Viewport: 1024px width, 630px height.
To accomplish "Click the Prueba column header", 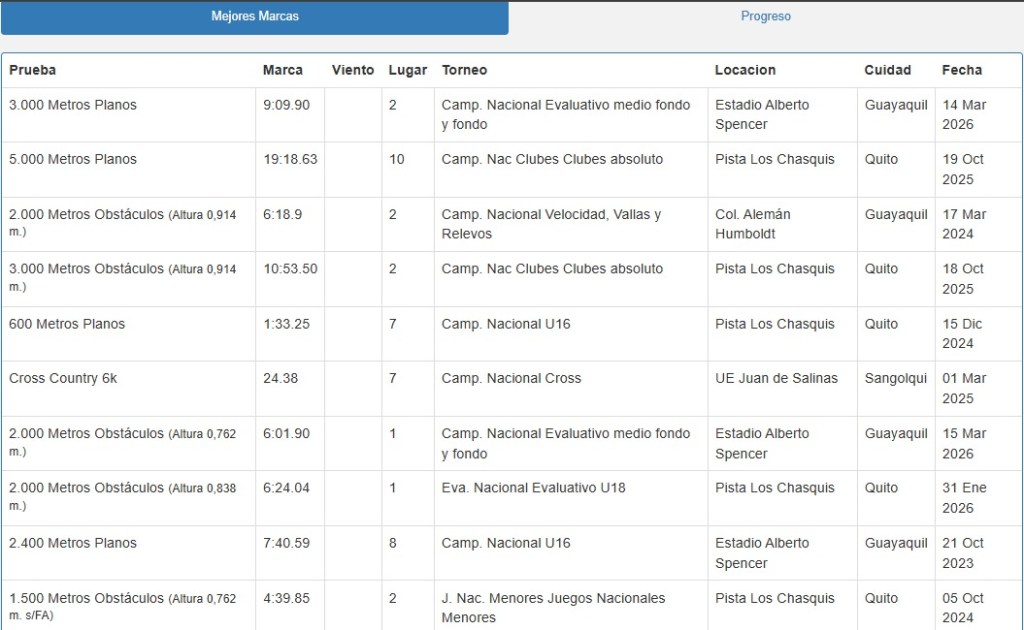I will click(33, 70).
